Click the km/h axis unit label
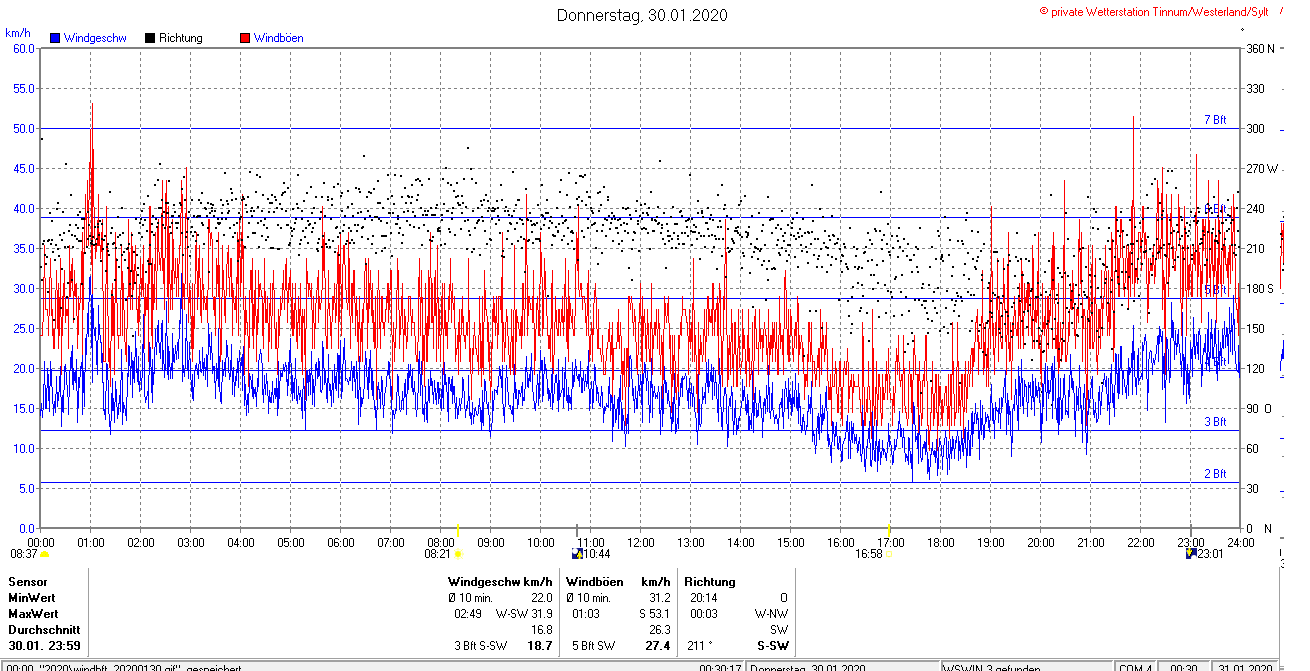 [18, 32]
